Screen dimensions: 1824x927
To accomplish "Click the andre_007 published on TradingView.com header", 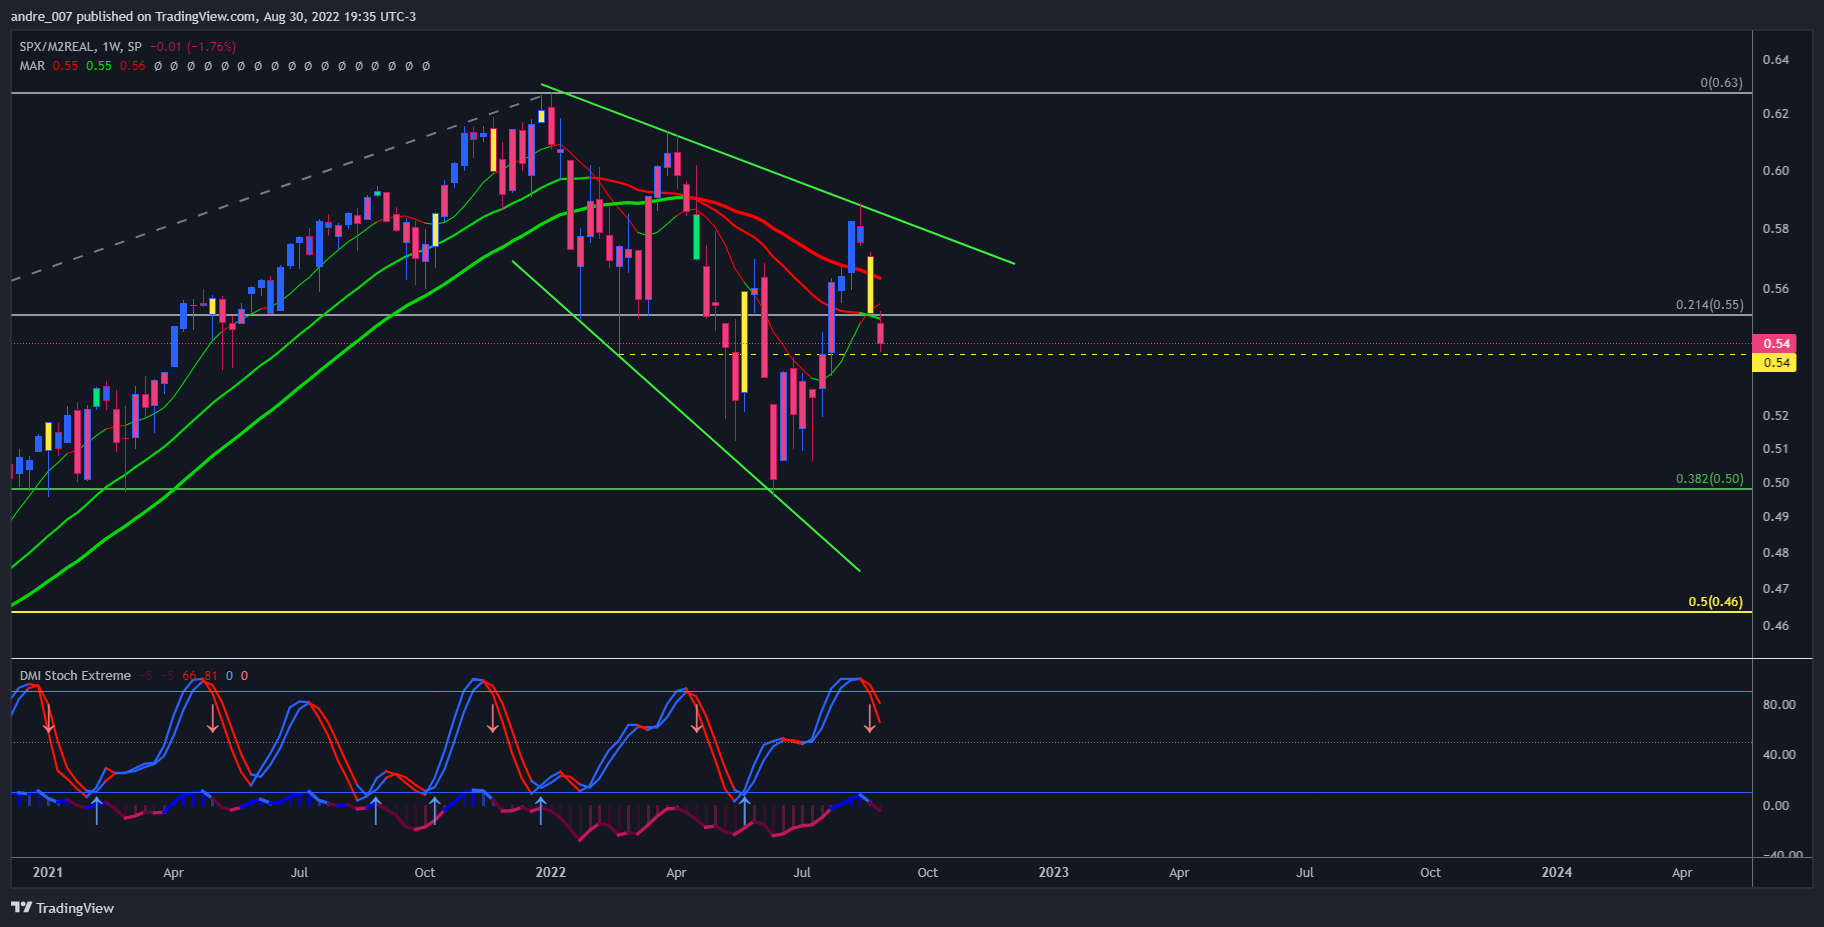I will coord(213,16).
